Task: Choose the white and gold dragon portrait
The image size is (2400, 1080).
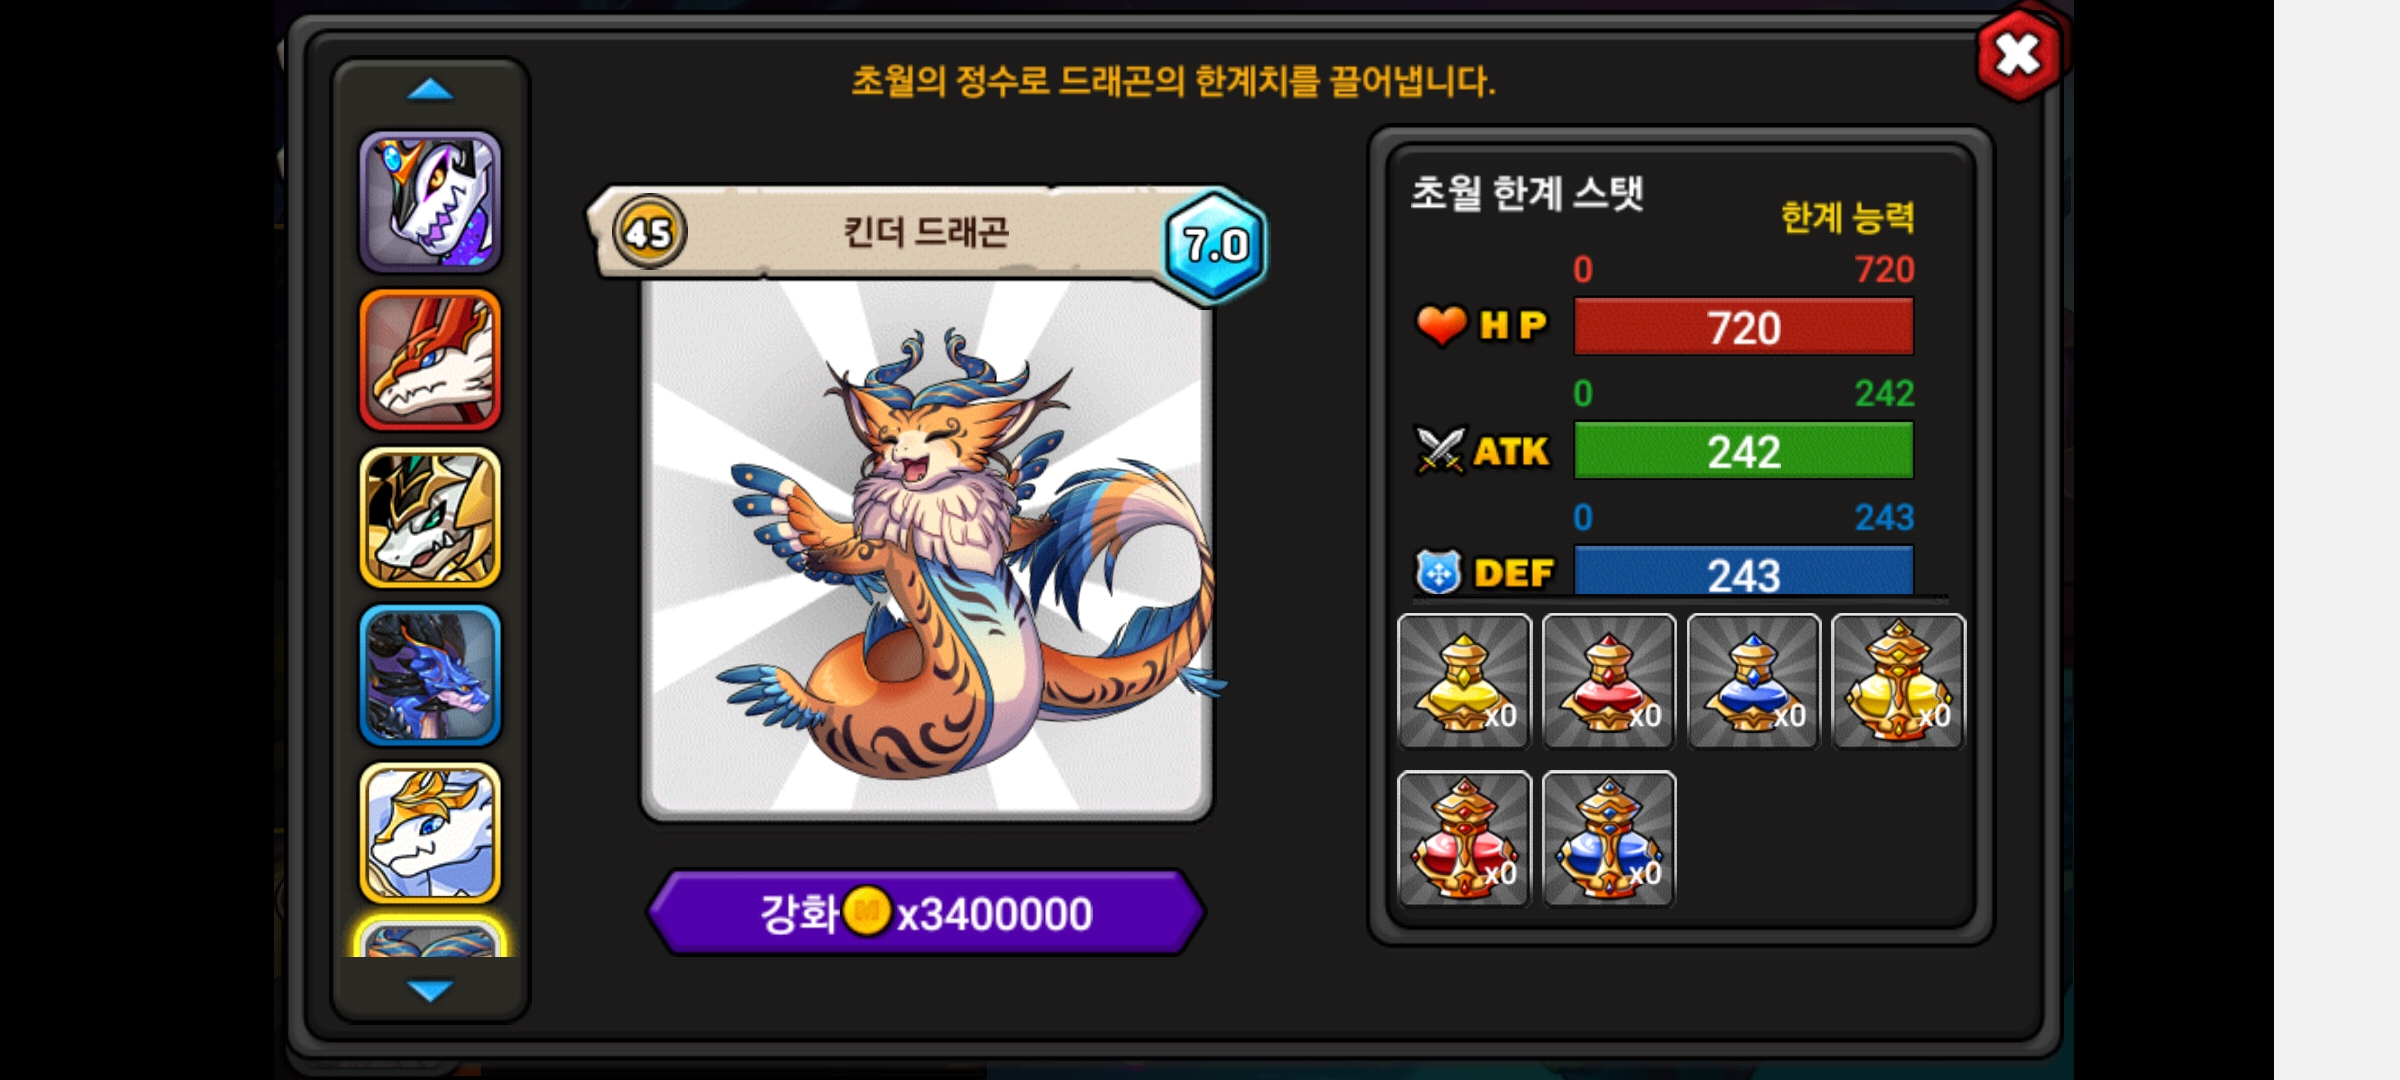Action: 430,833
